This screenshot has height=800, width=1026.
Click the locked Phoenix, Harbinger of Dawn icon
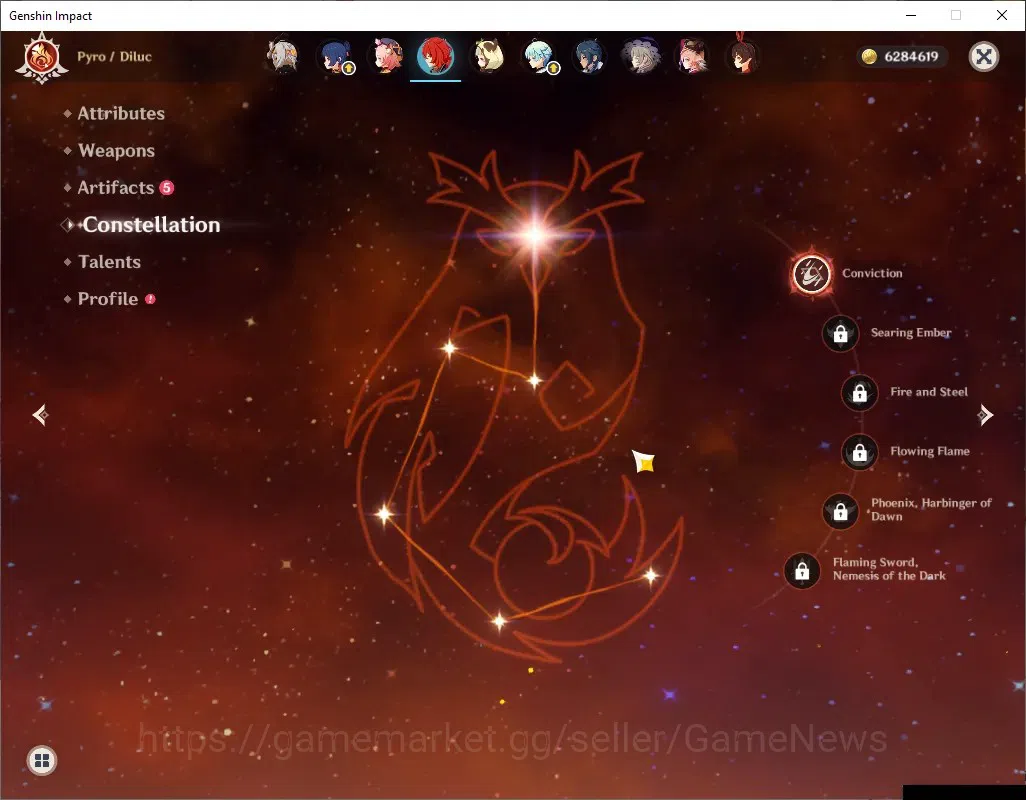click(x=841, y=511)
